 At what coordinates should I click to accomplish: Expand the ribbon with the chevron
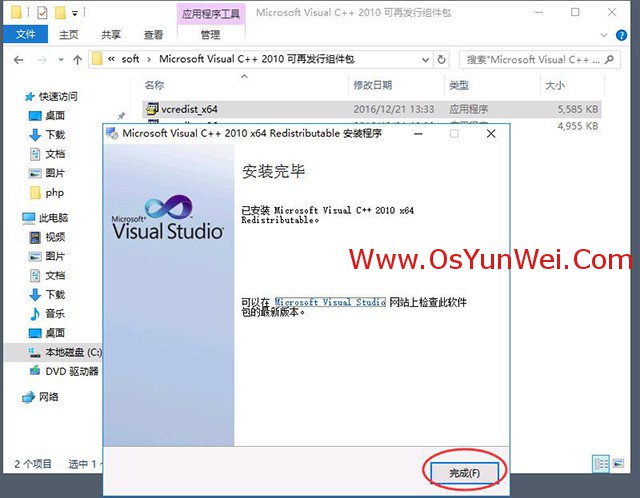[604, 35]
